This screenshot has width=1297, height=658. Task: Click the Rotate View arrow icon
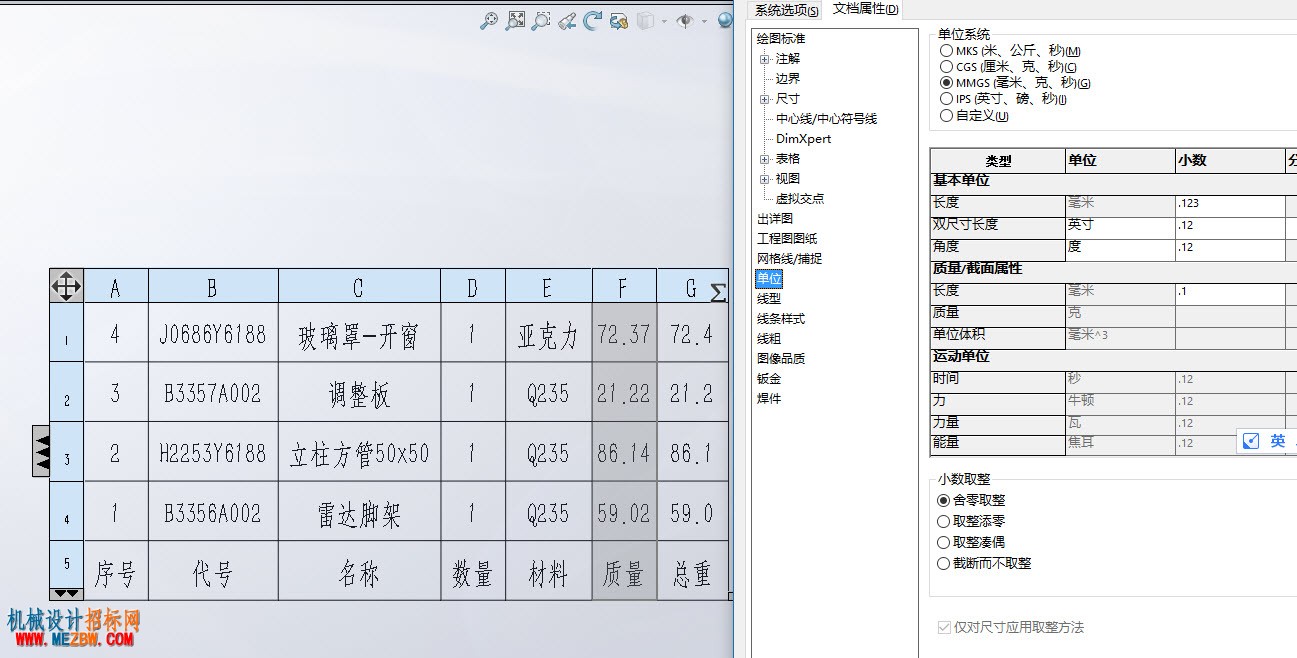[593, 20]
